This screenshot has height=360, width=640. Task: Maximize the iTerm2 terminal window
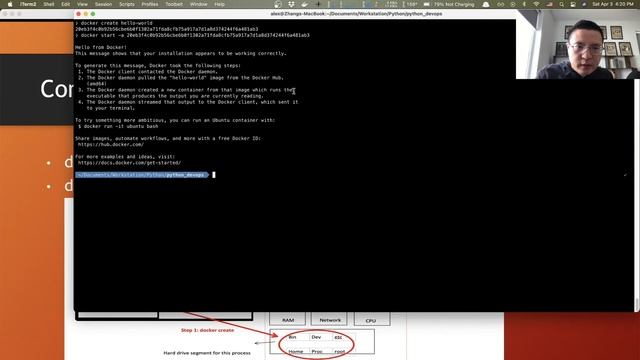[93, 14]
